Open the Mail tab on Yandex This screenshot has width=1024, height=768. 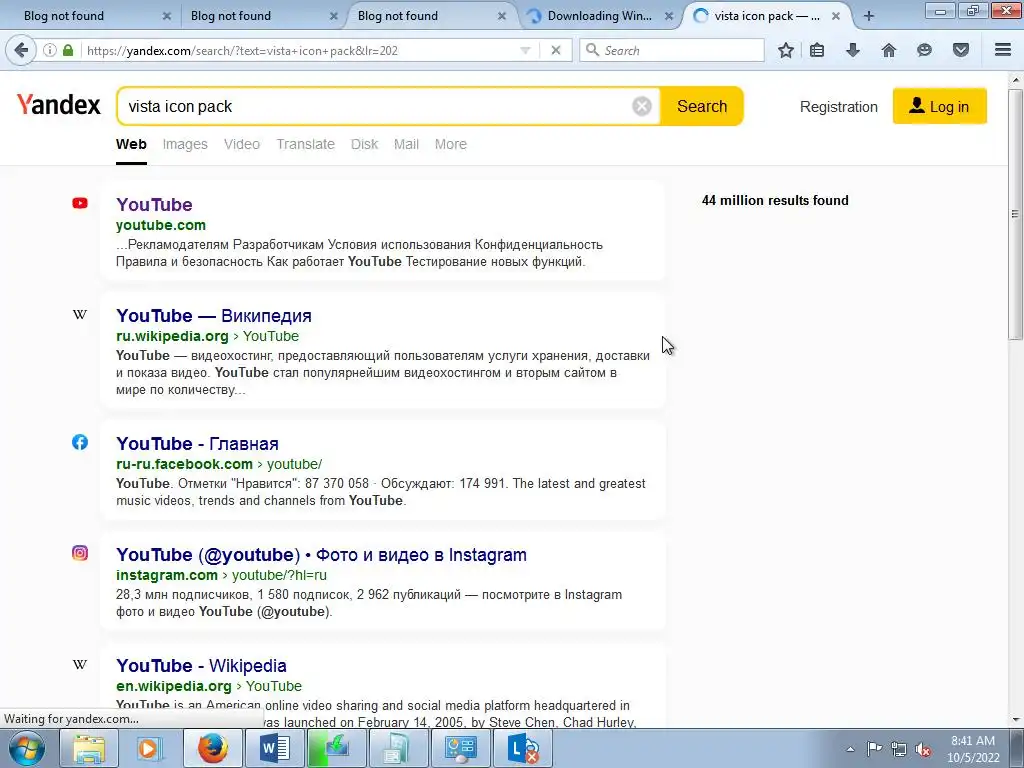pyautogui.click(x=406, y=144)
